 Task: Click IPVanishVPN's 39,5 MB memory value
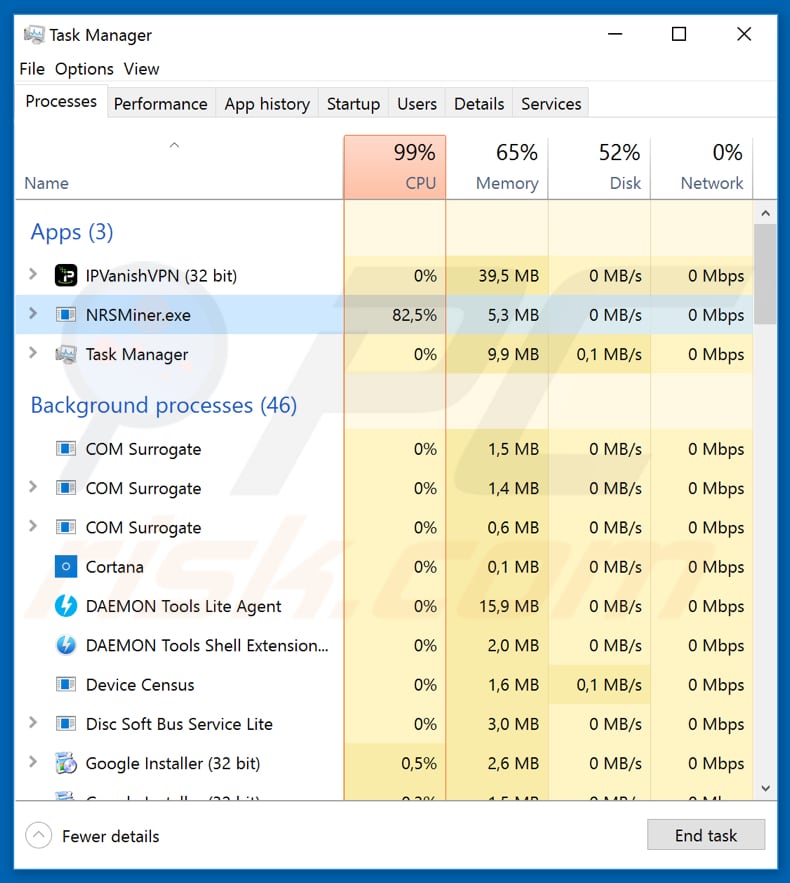click(x=508, y=275)
